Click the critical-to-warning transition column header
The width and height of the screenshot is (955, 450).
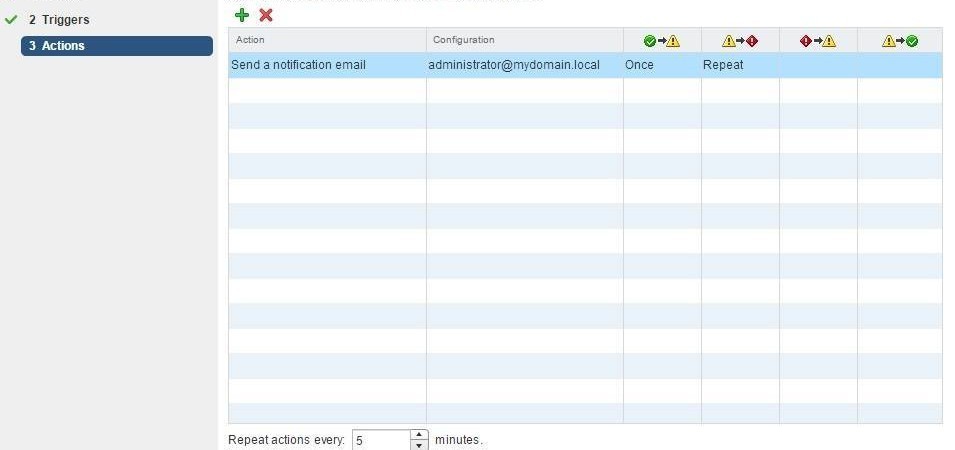(818, 41)
